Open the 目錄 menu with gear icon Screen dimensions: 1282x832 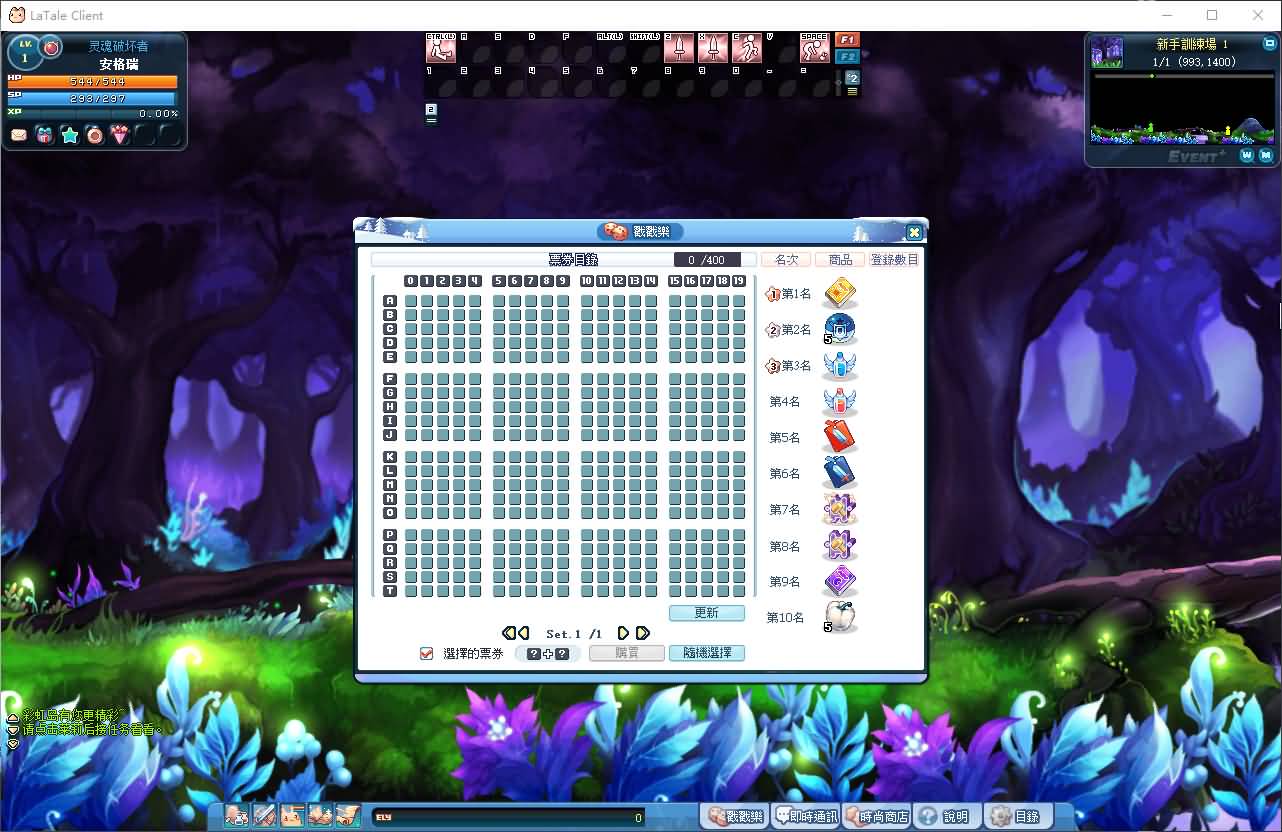pos(1015,817)
